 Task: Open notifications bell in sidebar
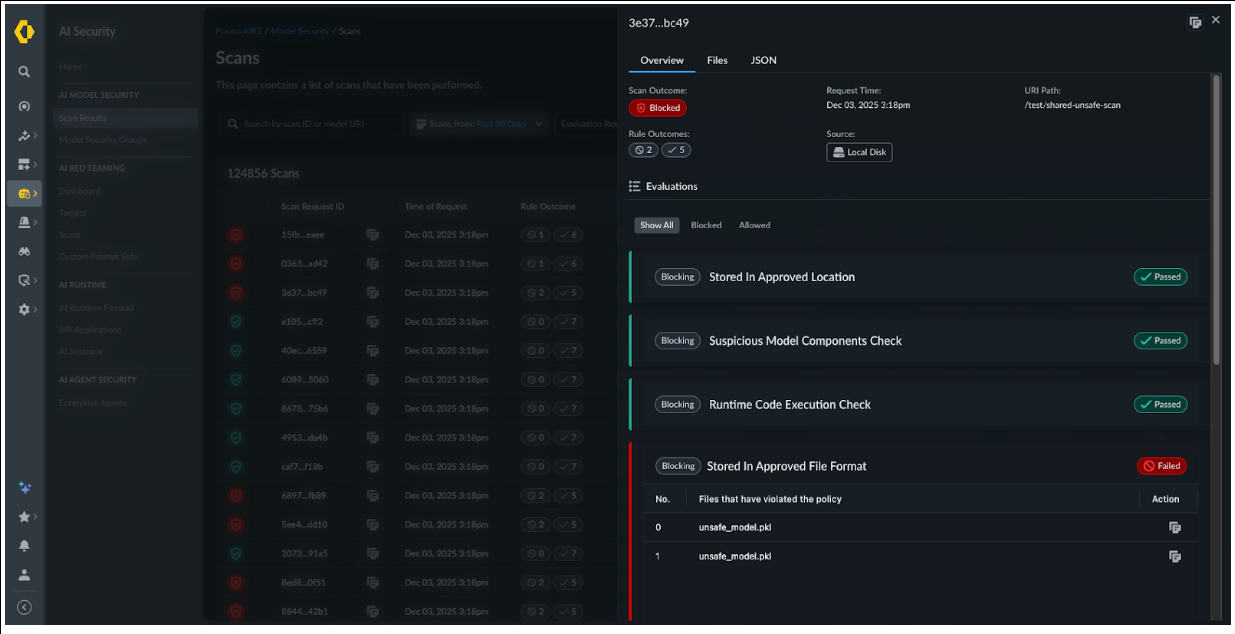24,546
